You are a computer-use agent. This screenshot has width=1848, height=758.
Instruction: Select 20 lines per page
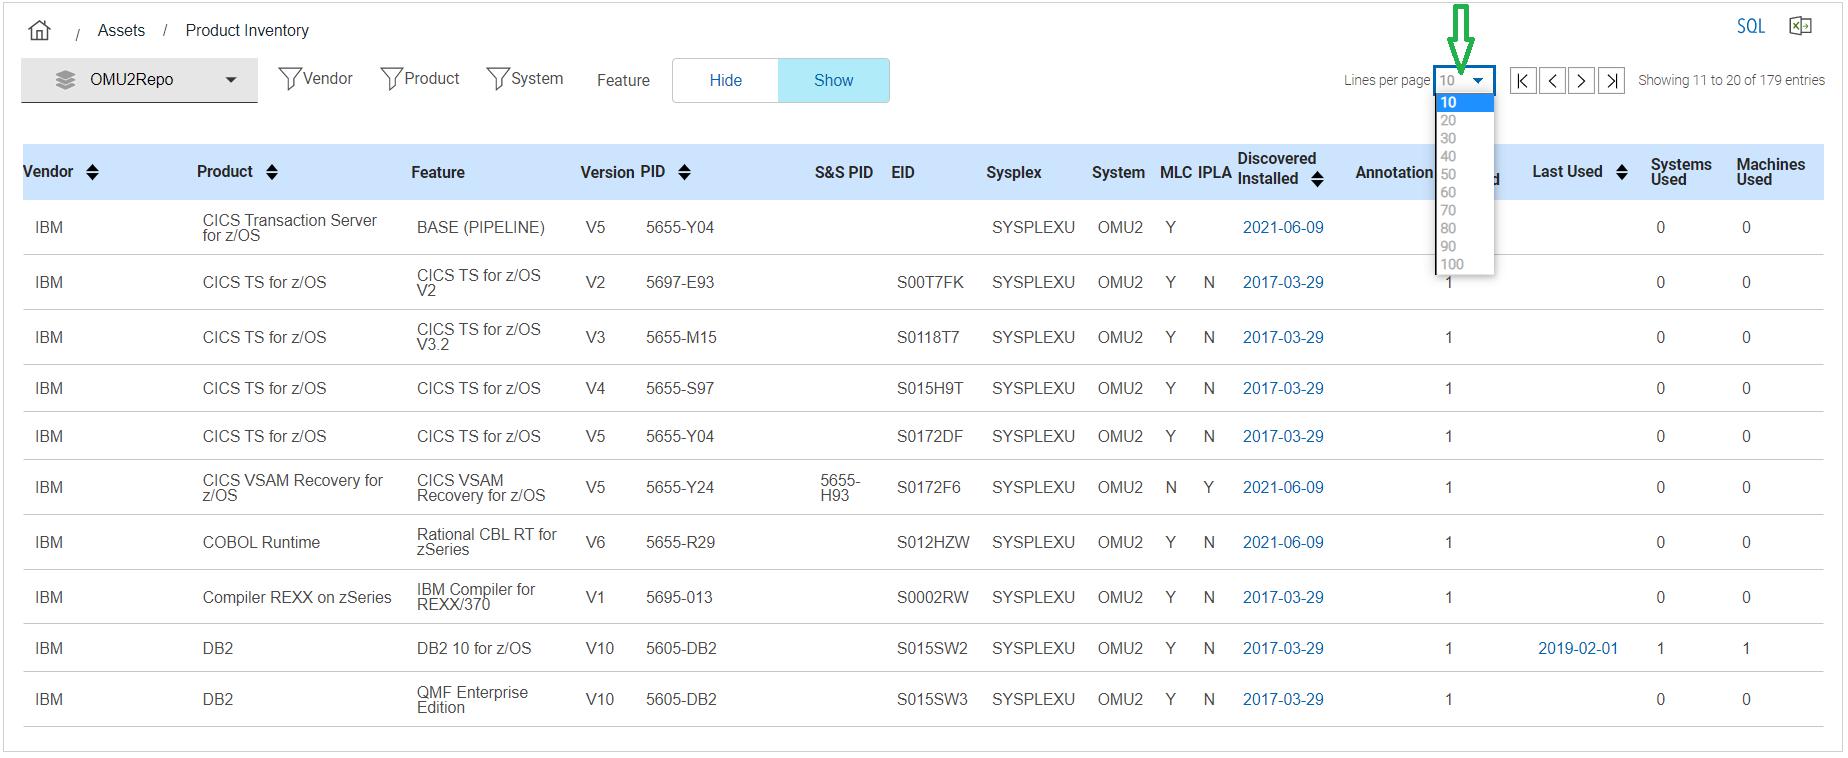tap(1448, 121)
